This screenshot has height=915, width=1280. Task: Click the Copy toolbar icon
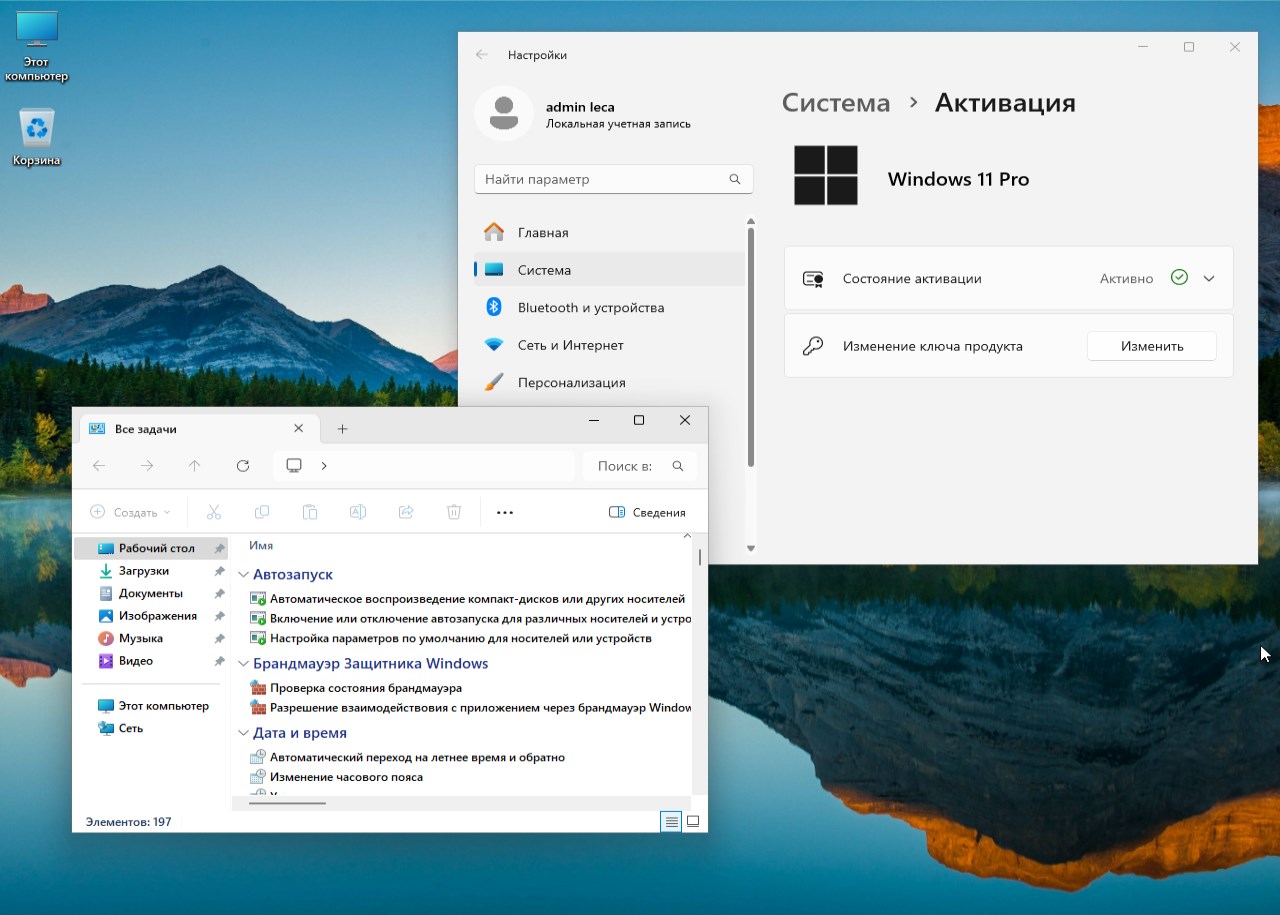pos(262,512)
